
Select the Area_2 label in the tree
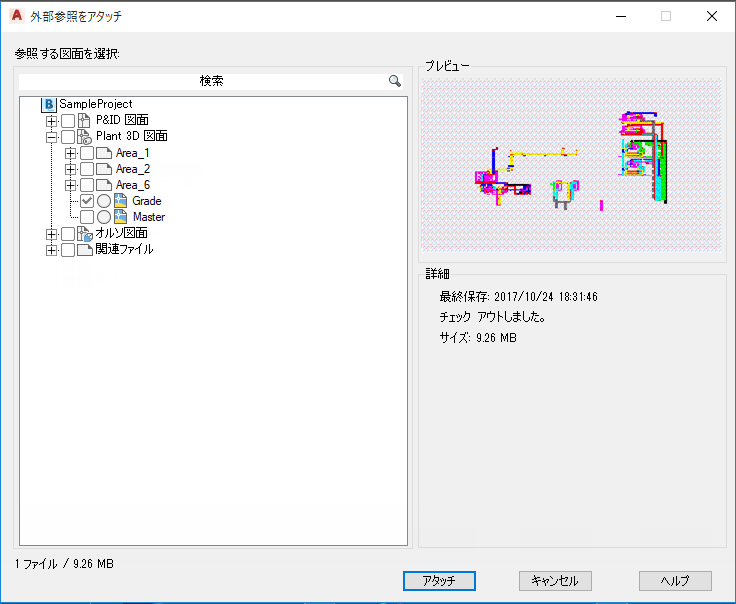tap(133, 169)
